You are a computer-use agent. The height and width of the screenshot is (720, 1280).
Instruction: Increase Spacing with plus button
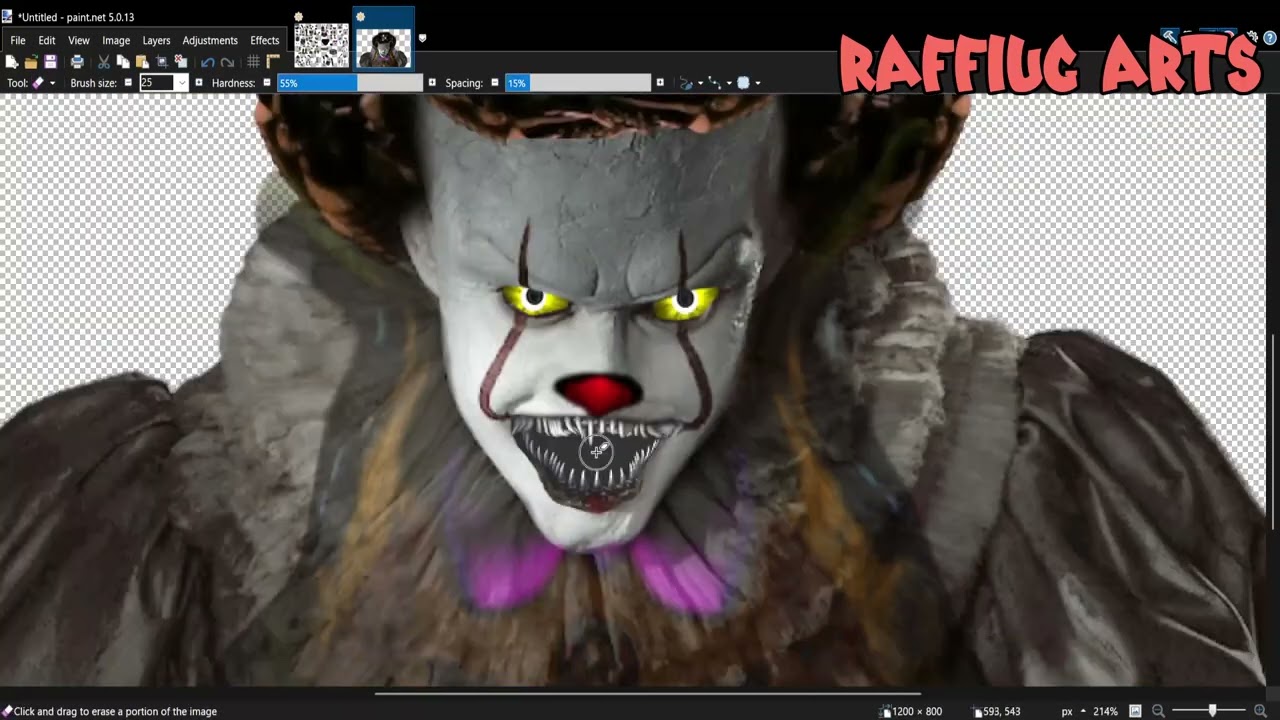(660, 83)
